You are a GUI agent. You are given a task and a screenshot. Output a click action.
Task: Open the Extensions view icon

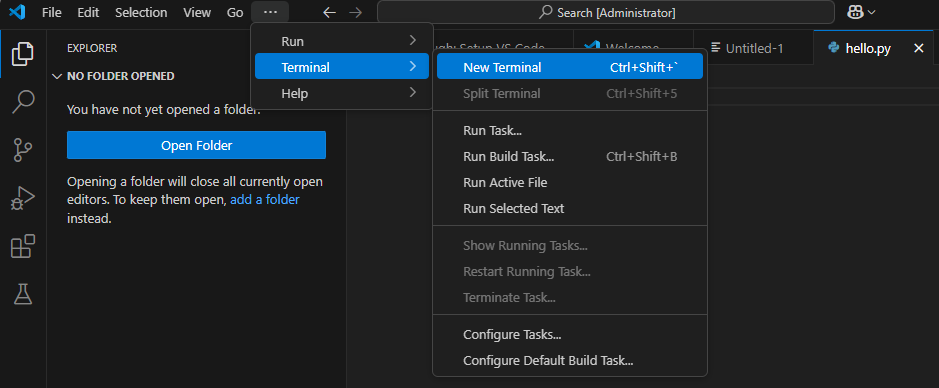coord(23,246)
